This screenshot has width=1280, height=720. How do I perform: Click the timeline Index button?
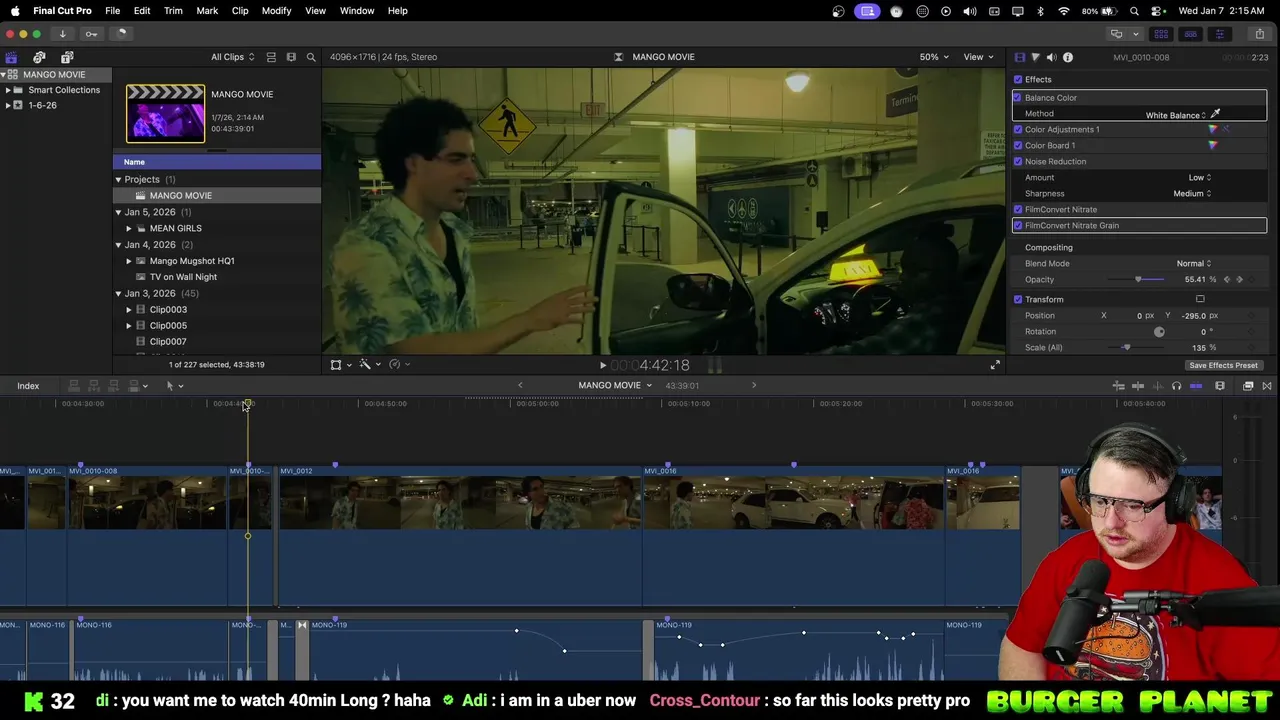28,386
